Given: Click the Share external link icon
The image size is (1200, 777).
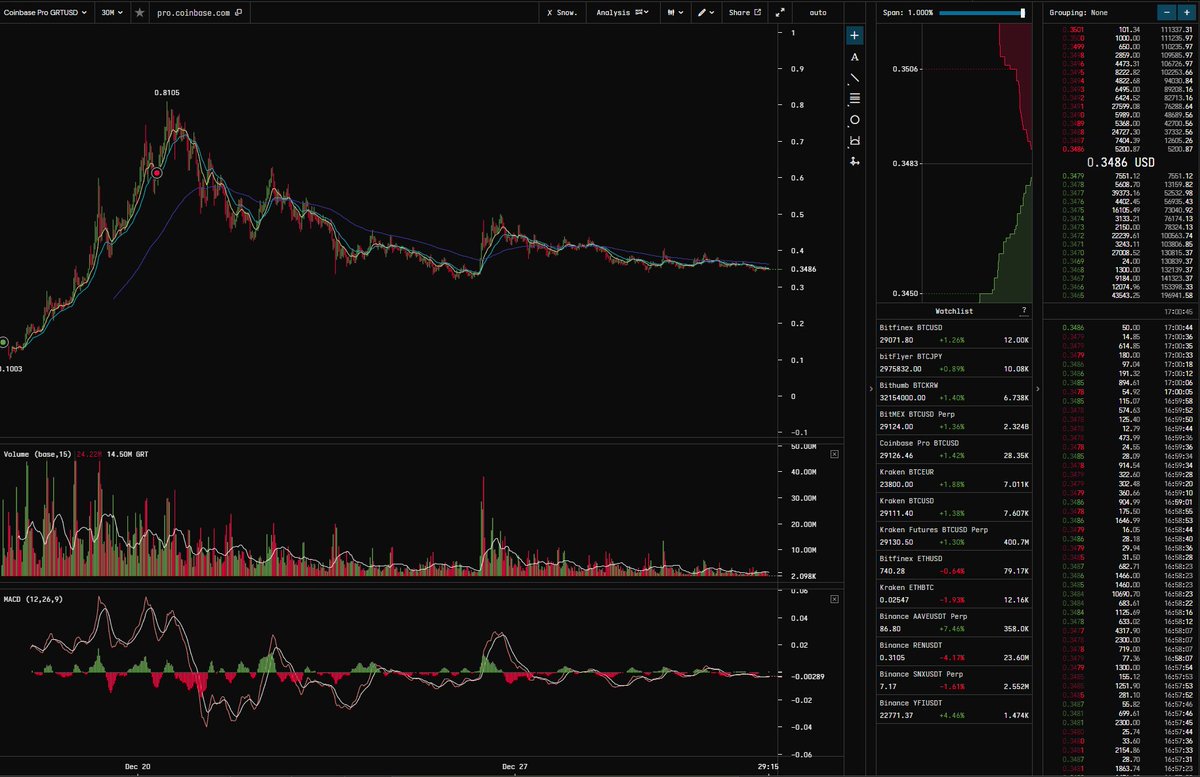Looking at the screenshot, I should [757, 13].
